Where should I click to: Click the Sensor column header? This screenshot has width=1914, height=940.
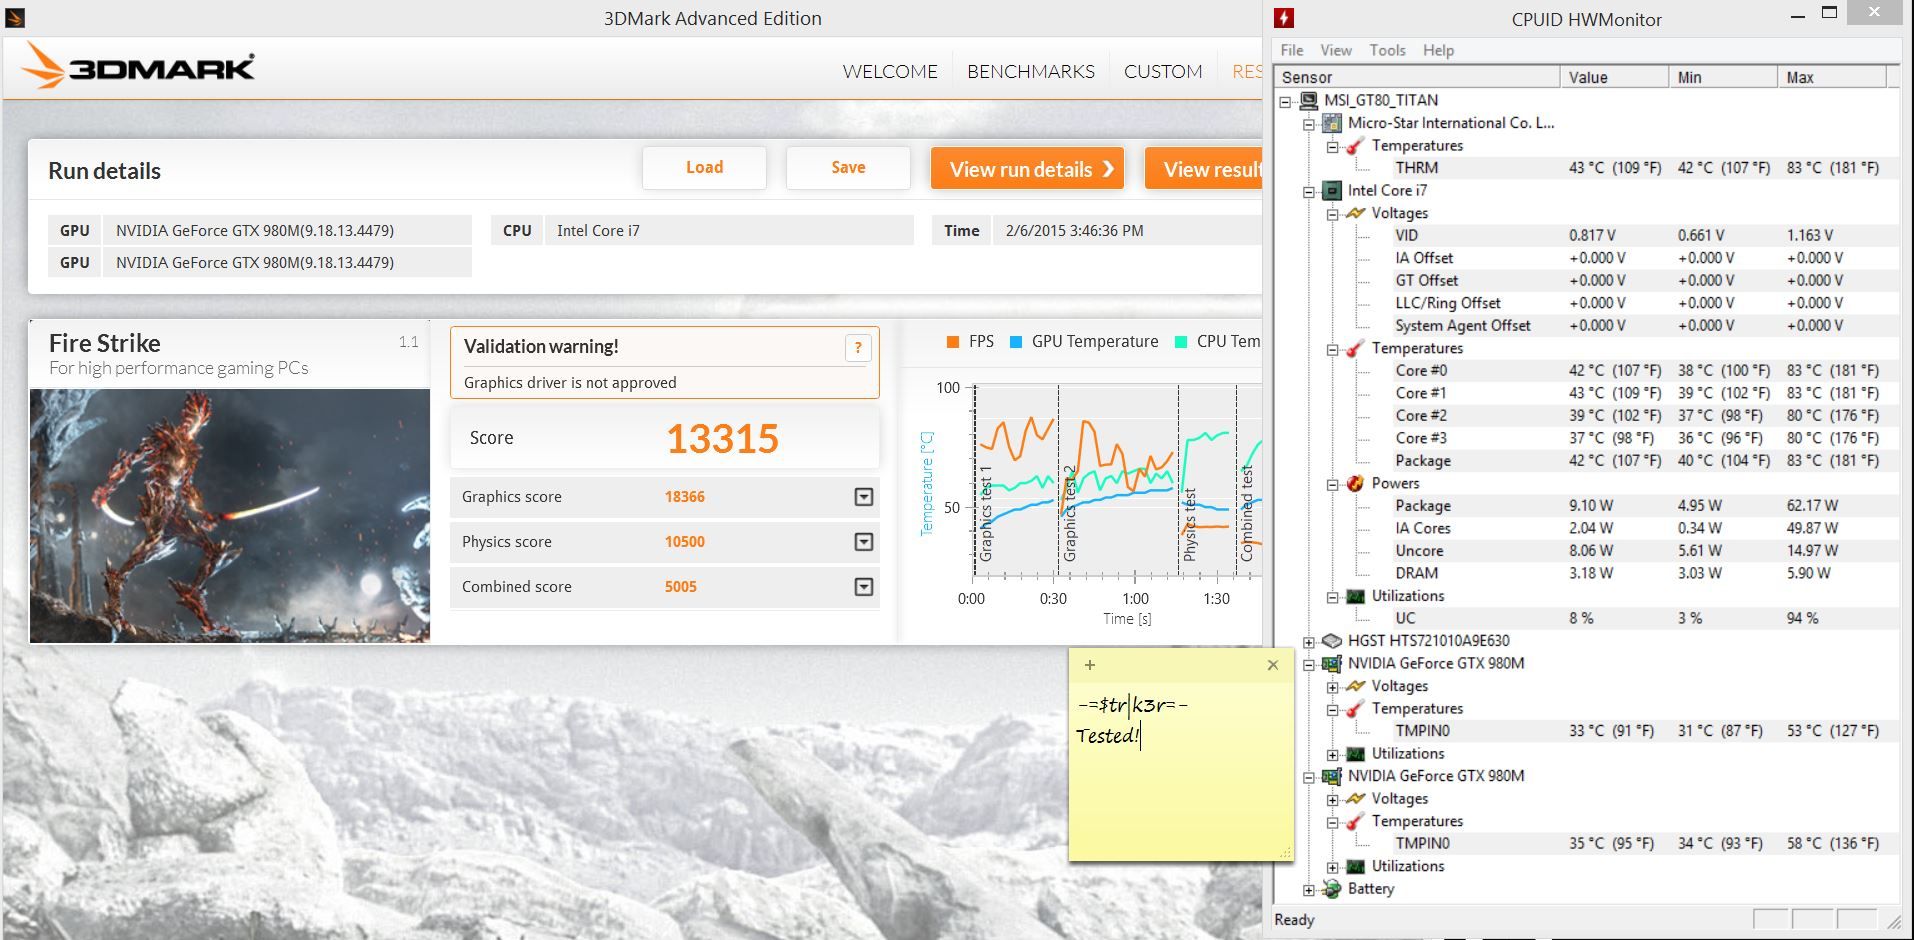(1418, 77)
